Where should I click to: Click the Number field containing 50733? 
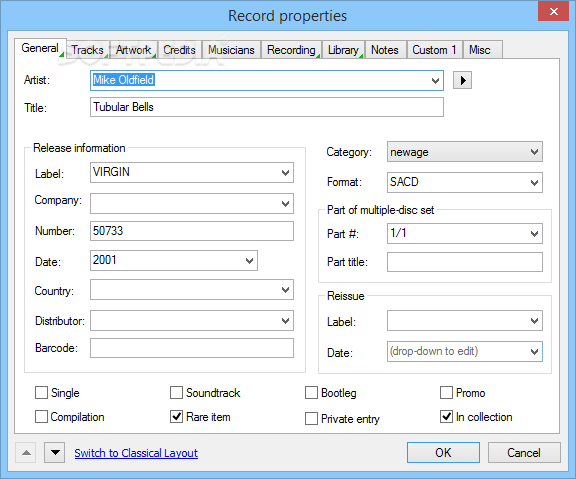click(x=192, y=231)
